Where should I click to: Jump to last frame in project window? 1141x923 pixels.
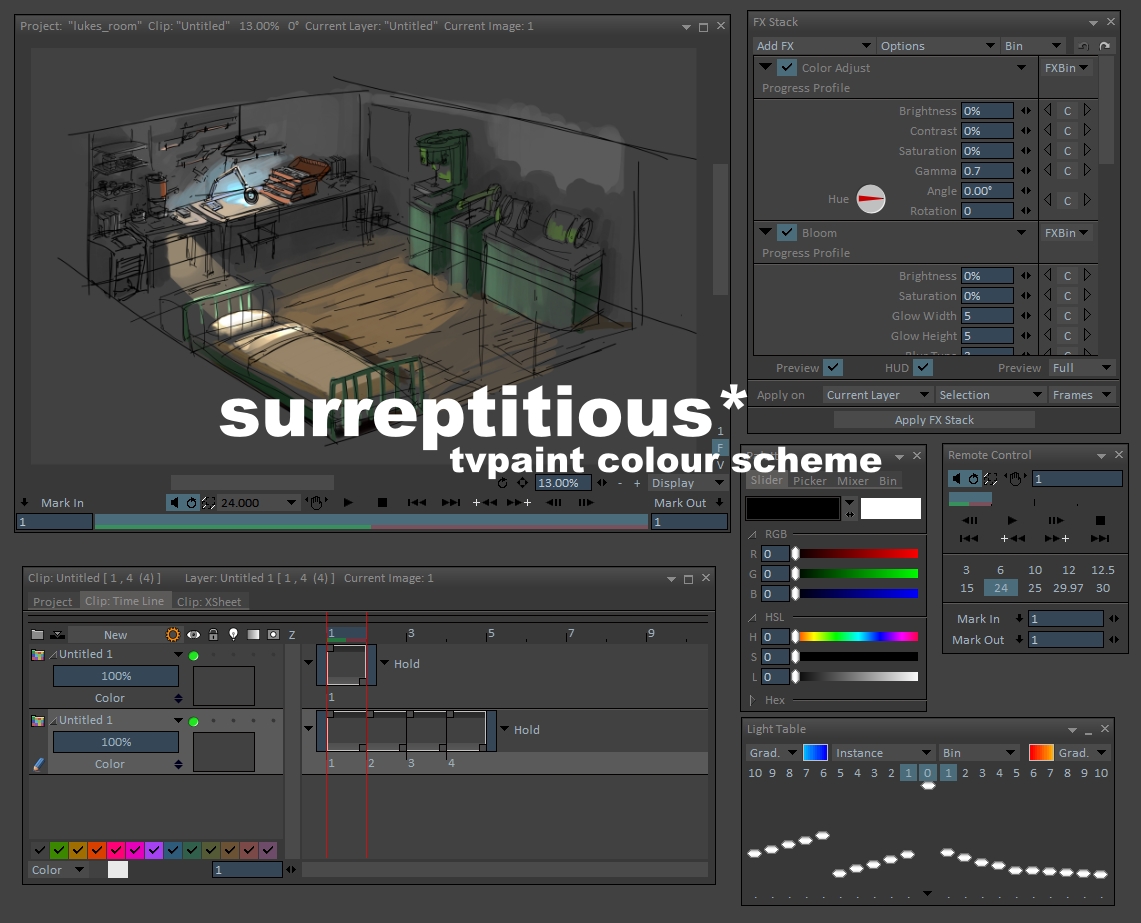[x=450, y=502]
